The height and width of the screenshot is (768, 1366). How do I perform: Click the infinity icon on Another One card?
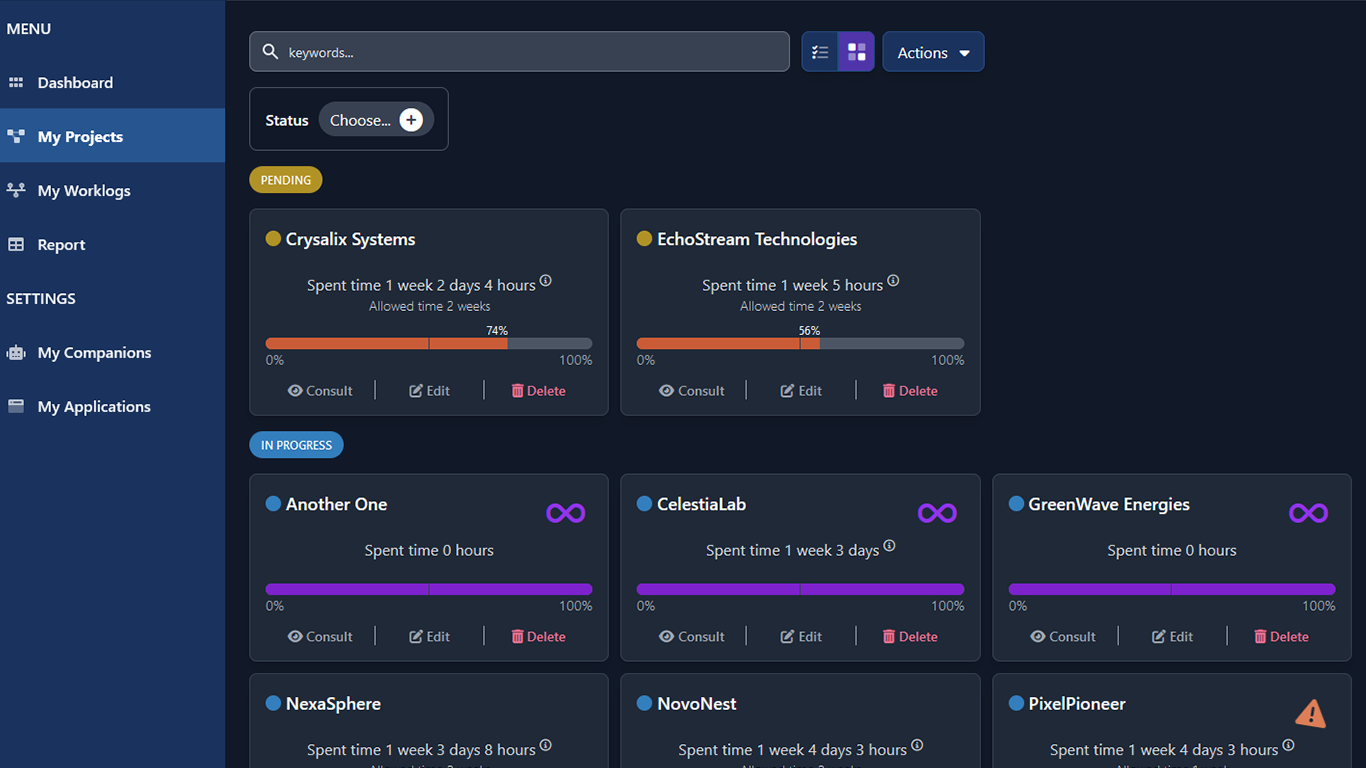[565, 512]
